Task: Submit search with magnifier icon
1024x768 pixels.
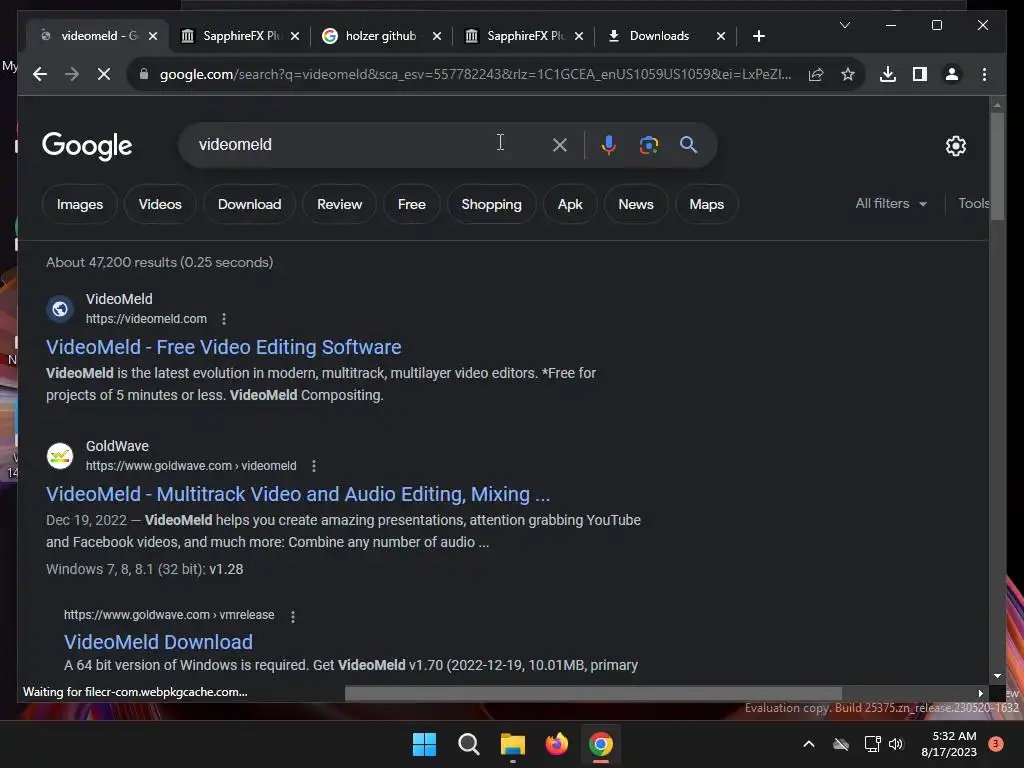Action: (x=688, y=145)
